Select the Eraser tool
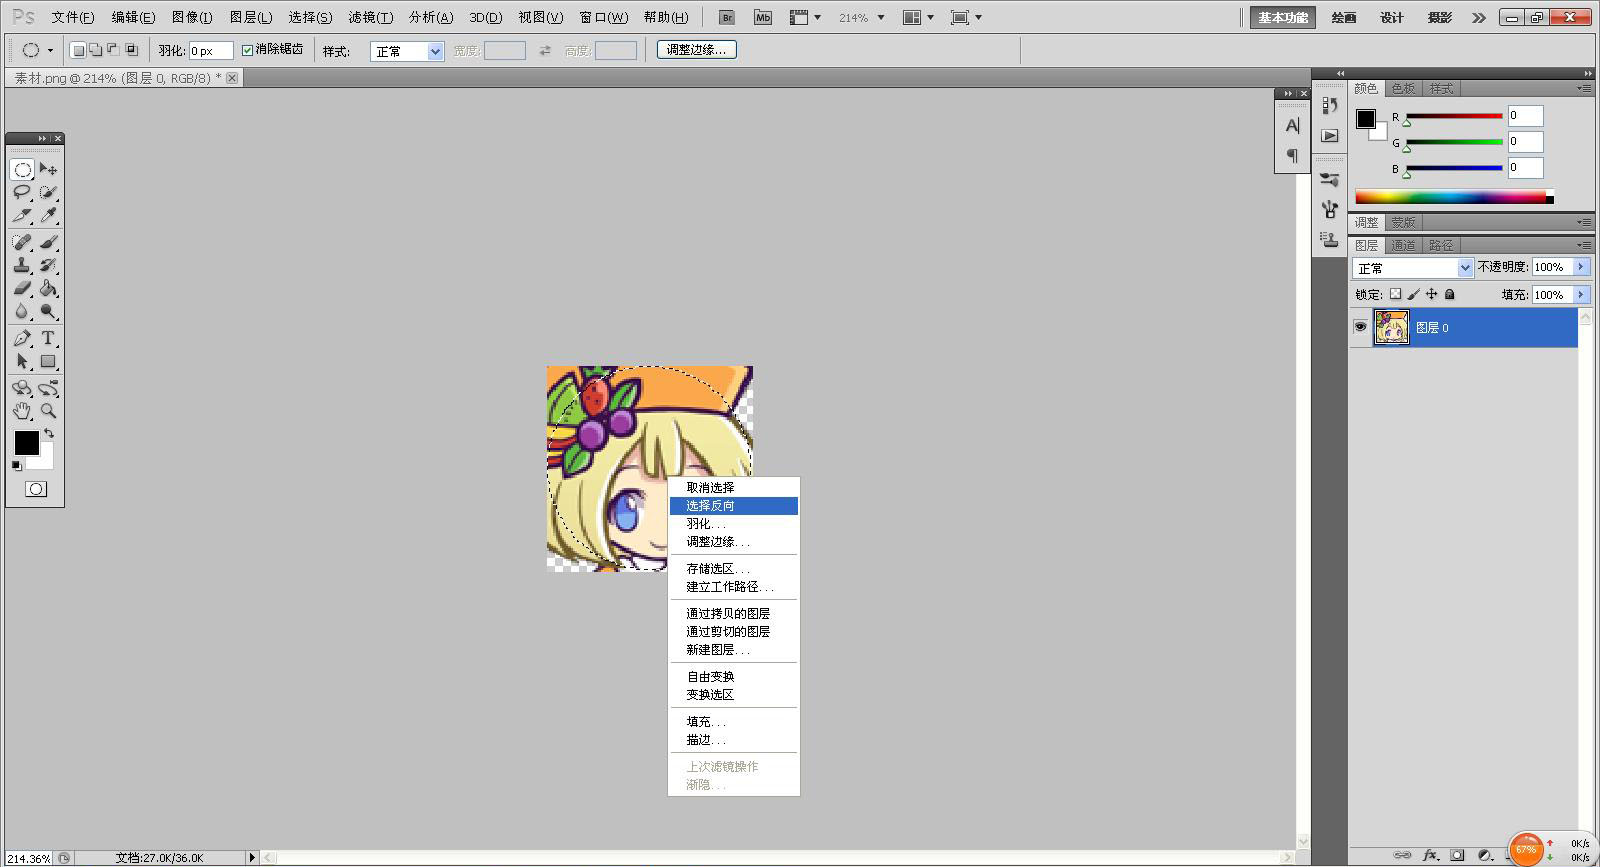 coord(22,288)
